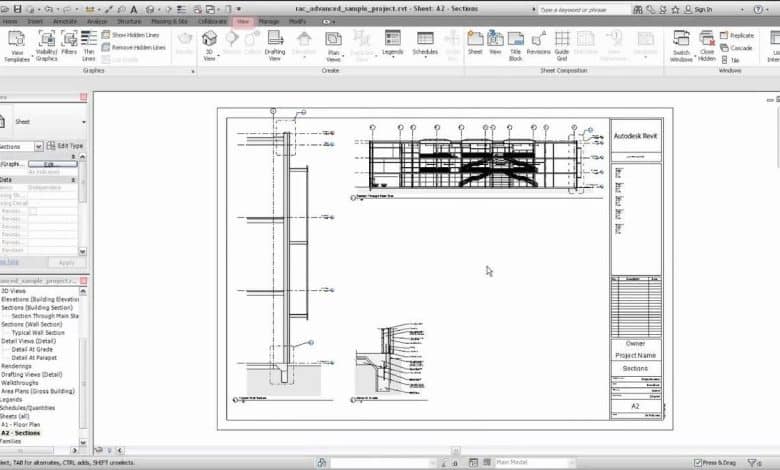Screen dimensions: 780x470
Task: Toggle the revision checkbox in Properties
Action: [33, 211]
